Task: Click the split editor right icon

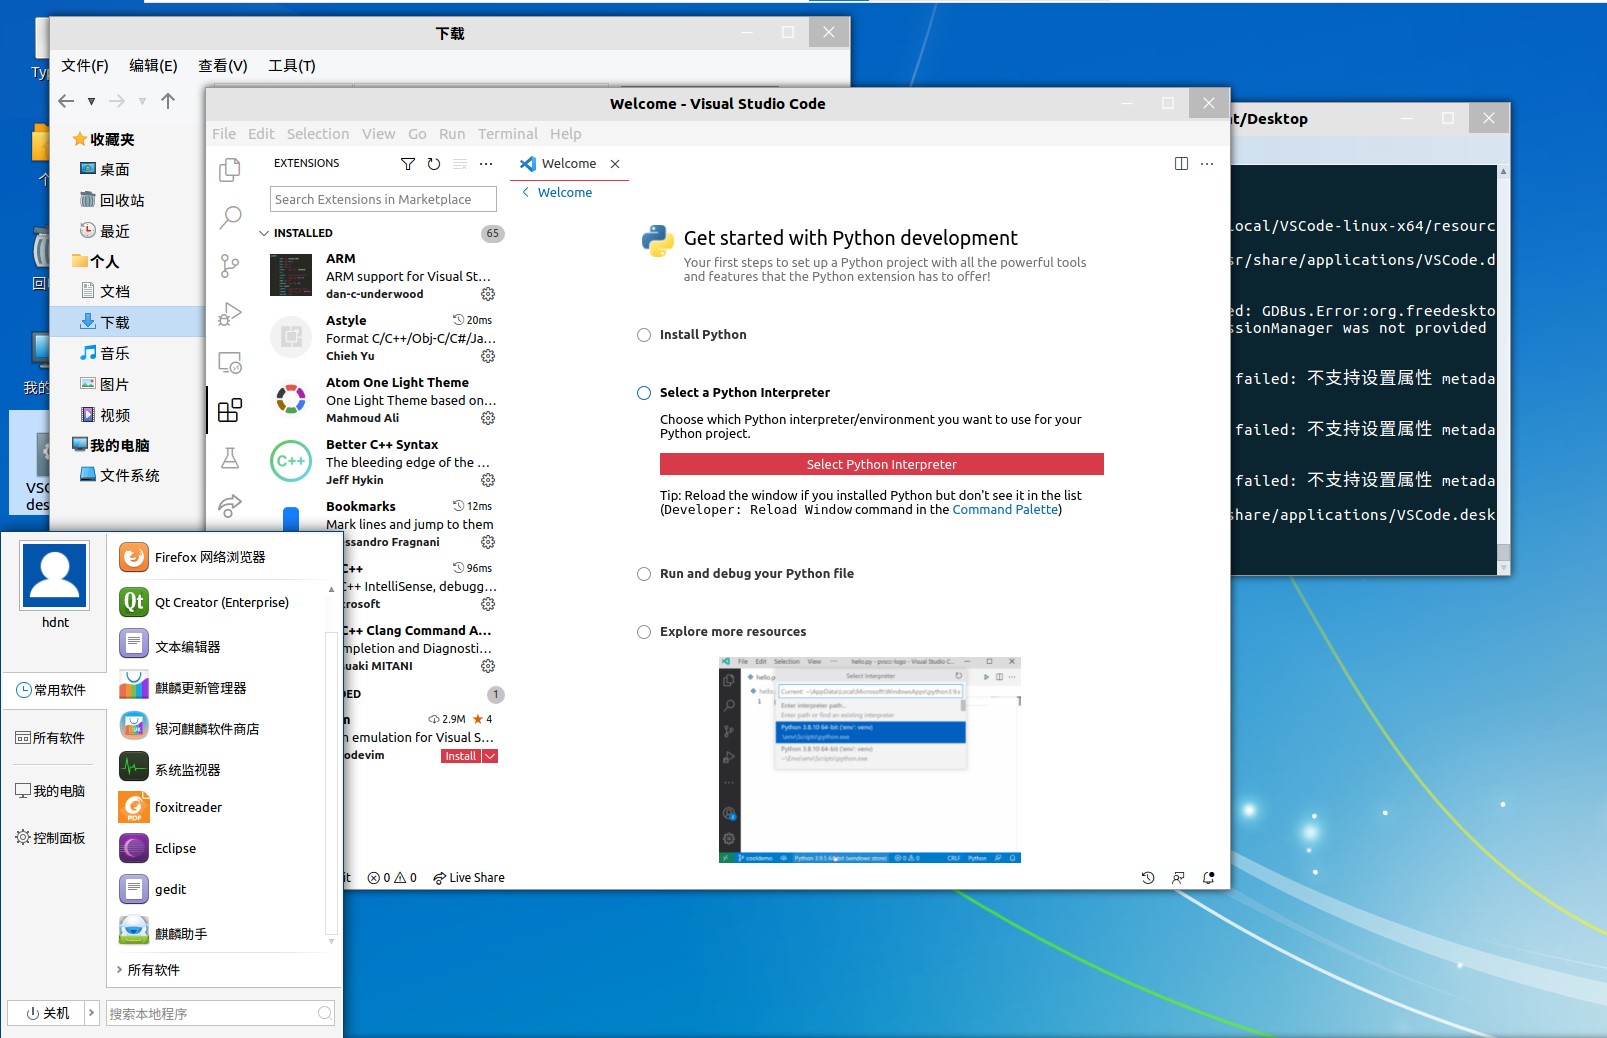Action: (x=1181, y=164)
